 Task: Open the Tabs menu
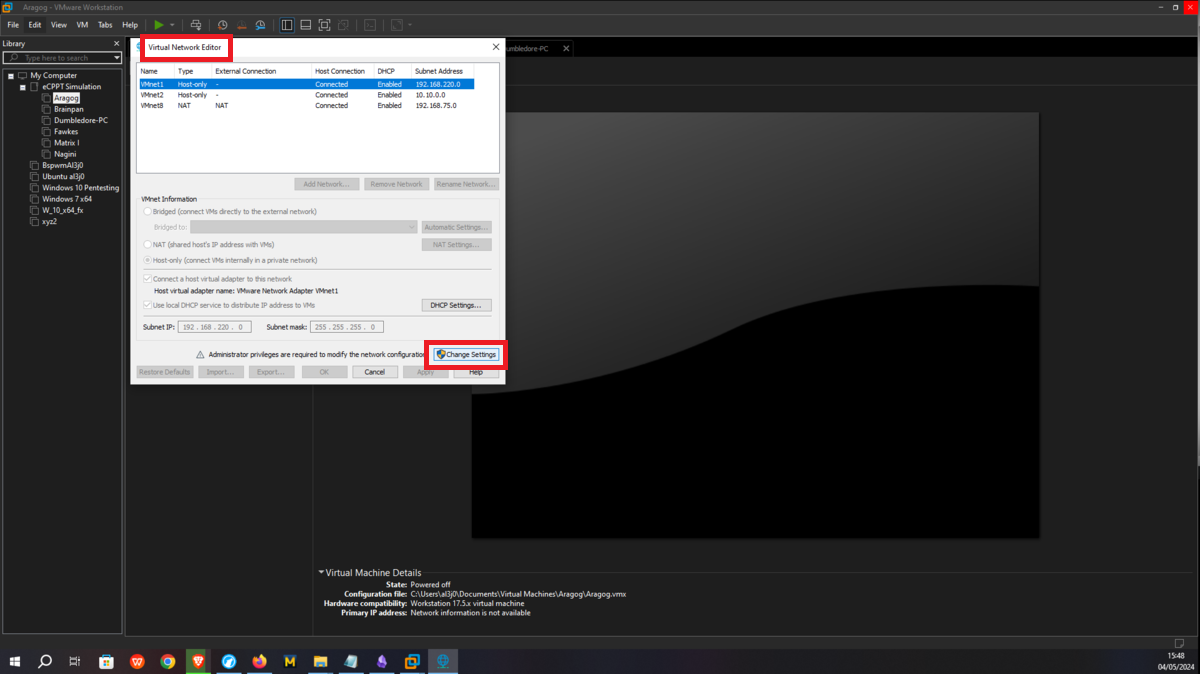tap(105, 25)
